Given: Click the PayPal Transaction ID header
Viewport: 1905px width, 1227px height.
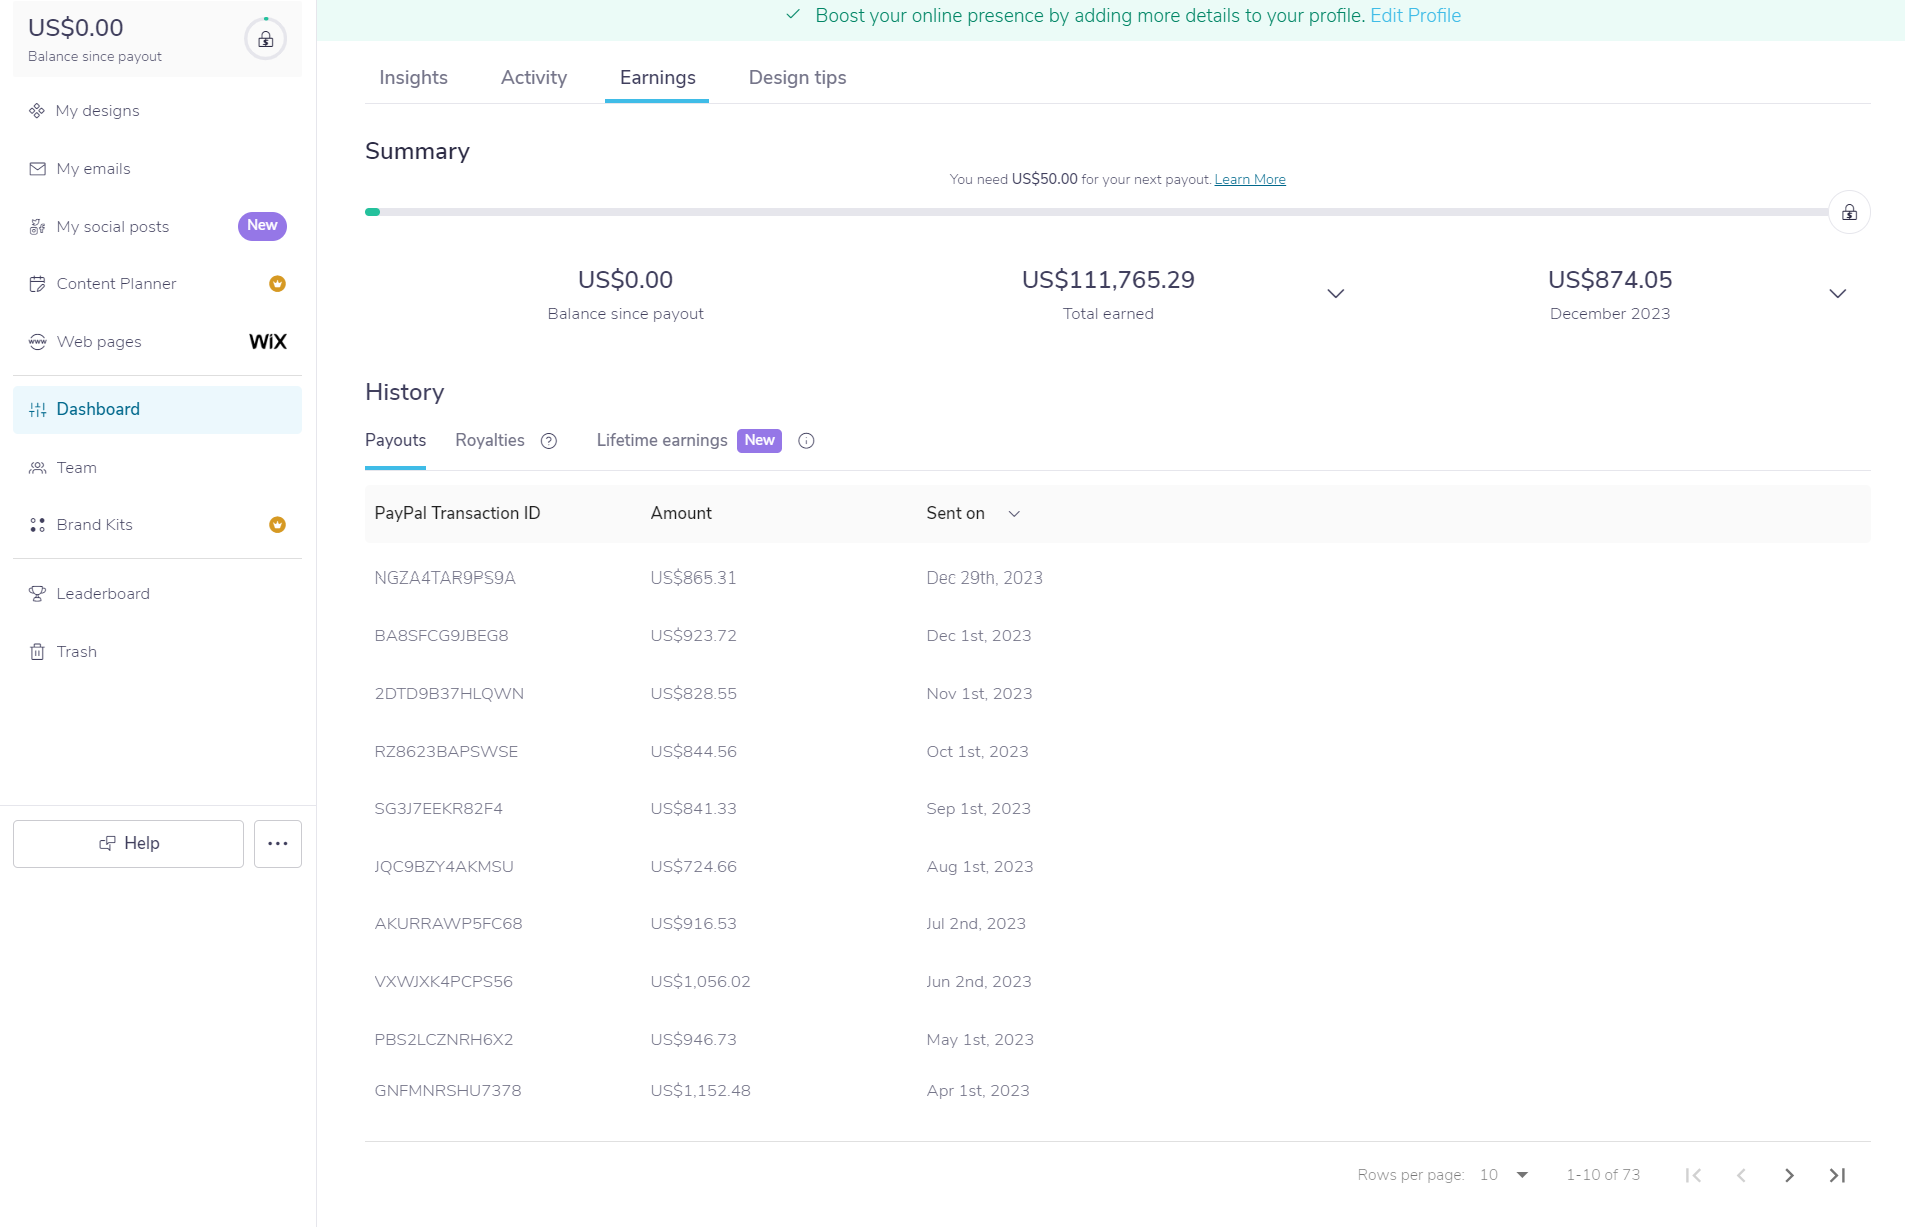Looking at the screenshot, I should tap(457, 514).
